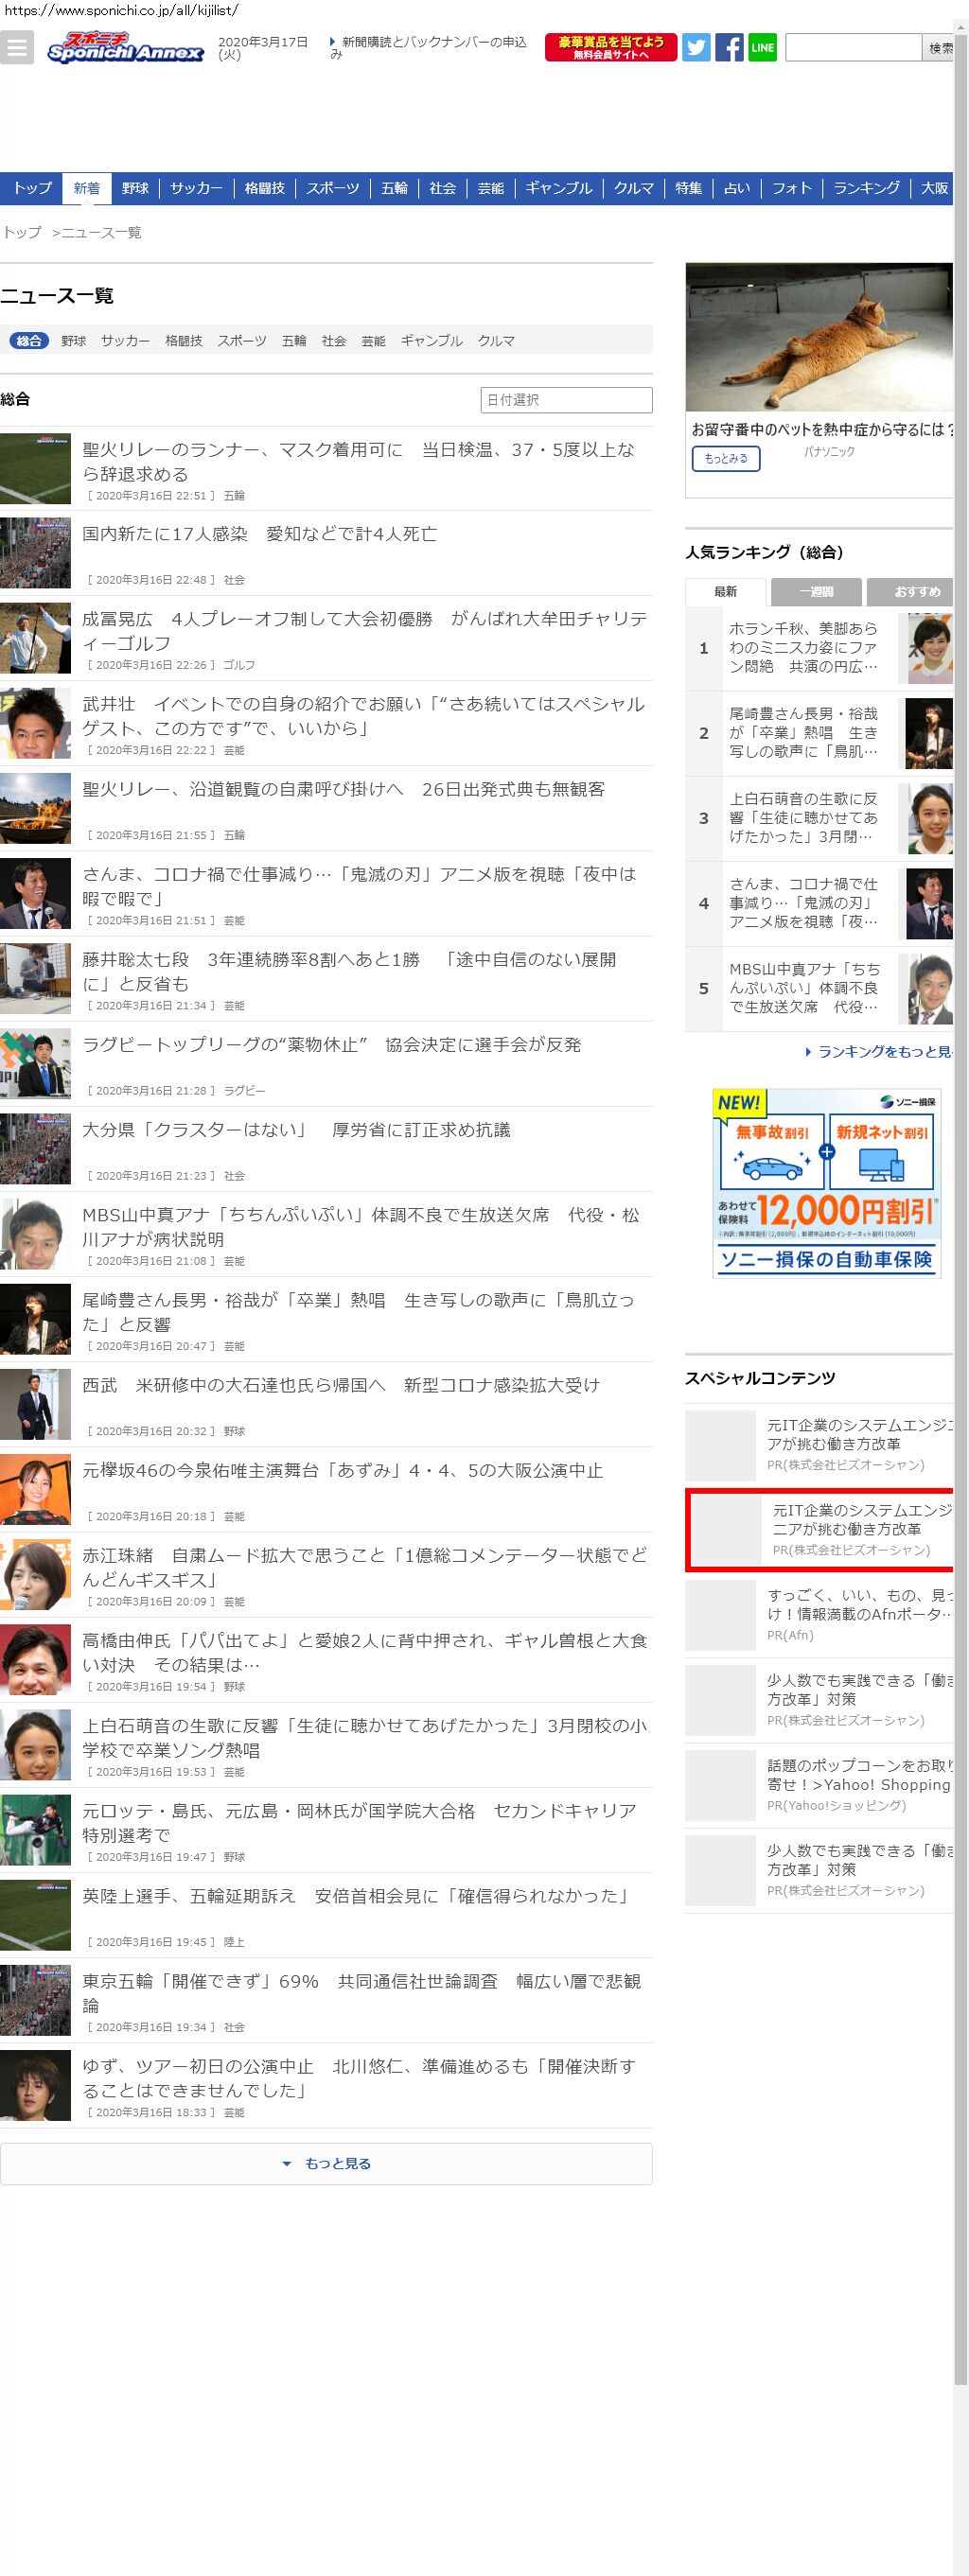Filter news list by 芸能 category

click(373, 341)
